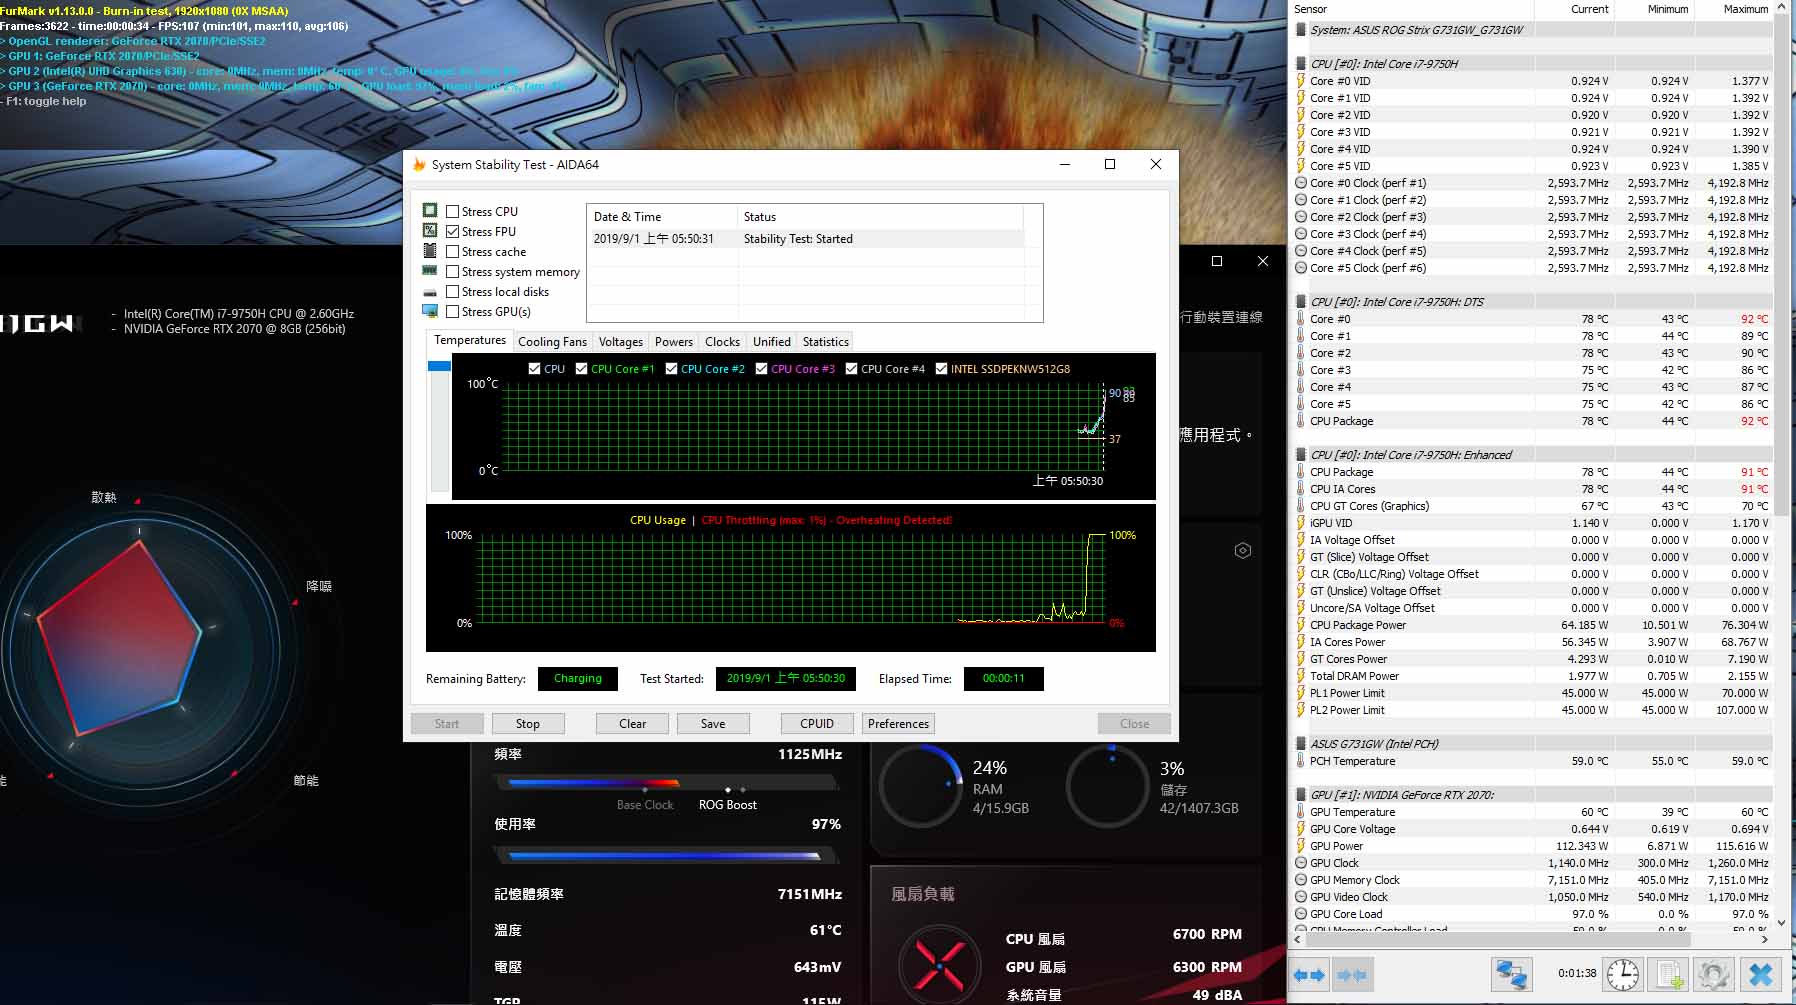Switch to the Clocks tab
1796x1005 pixels.
click(722, 341)
